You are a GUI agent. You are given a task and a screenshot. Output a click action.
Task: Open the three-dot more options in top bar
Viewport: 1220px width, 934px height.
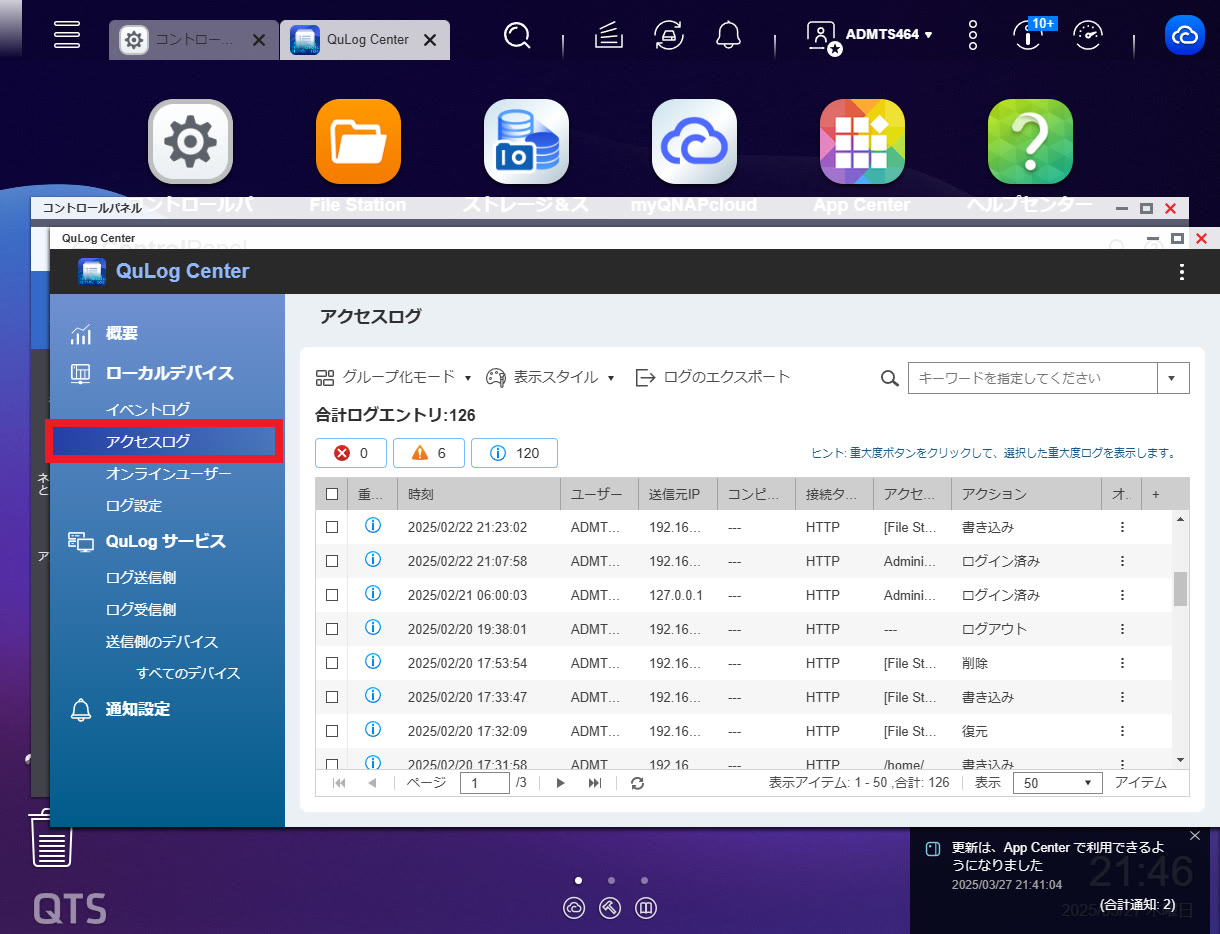click(973, 37)
